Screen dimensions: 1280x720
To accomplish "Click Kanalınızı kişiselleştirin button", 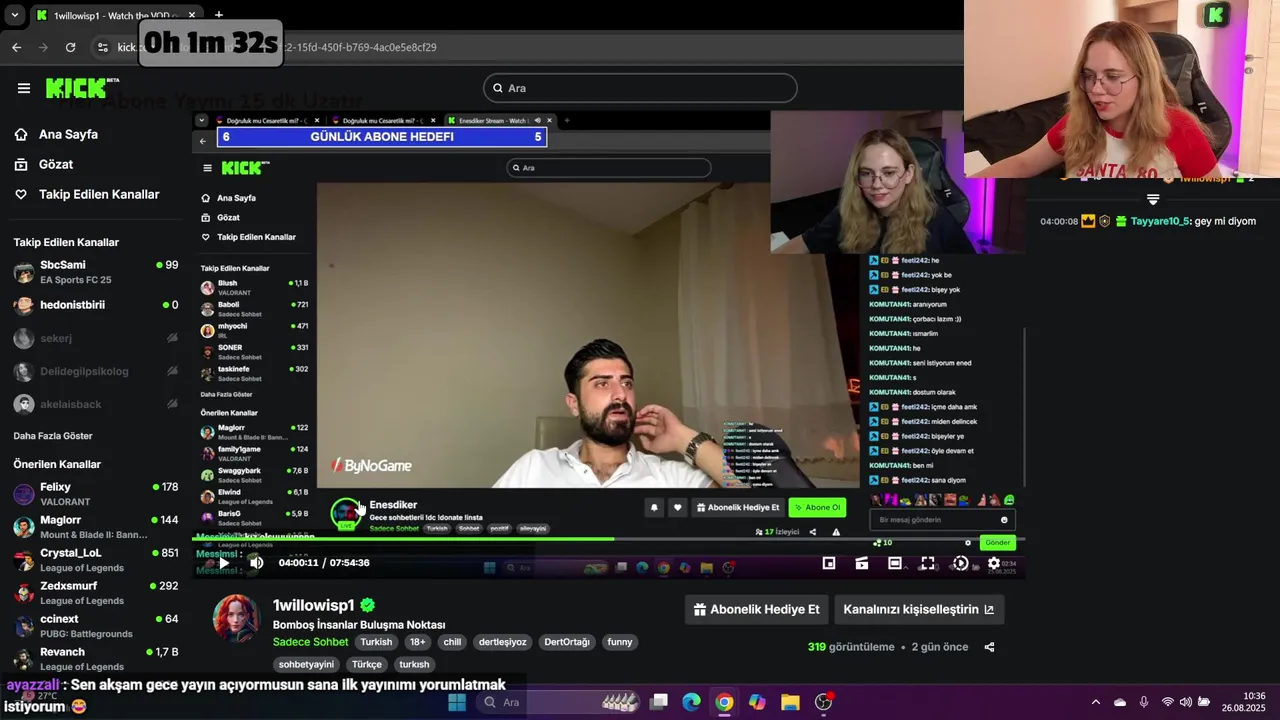I will click(x=918, y=609).
